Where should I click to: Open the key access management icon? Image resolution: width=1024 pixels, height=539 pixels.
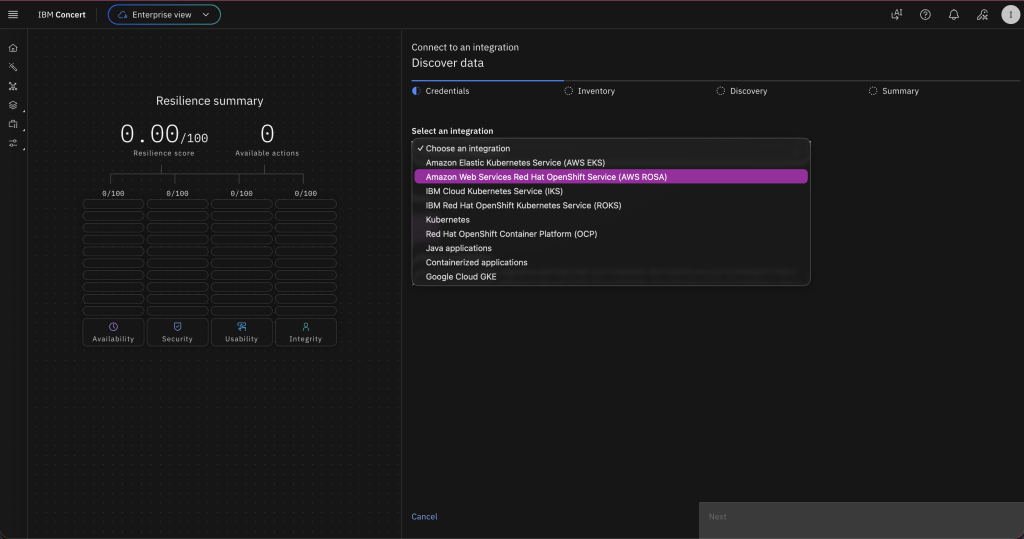(x=982, y=14)
